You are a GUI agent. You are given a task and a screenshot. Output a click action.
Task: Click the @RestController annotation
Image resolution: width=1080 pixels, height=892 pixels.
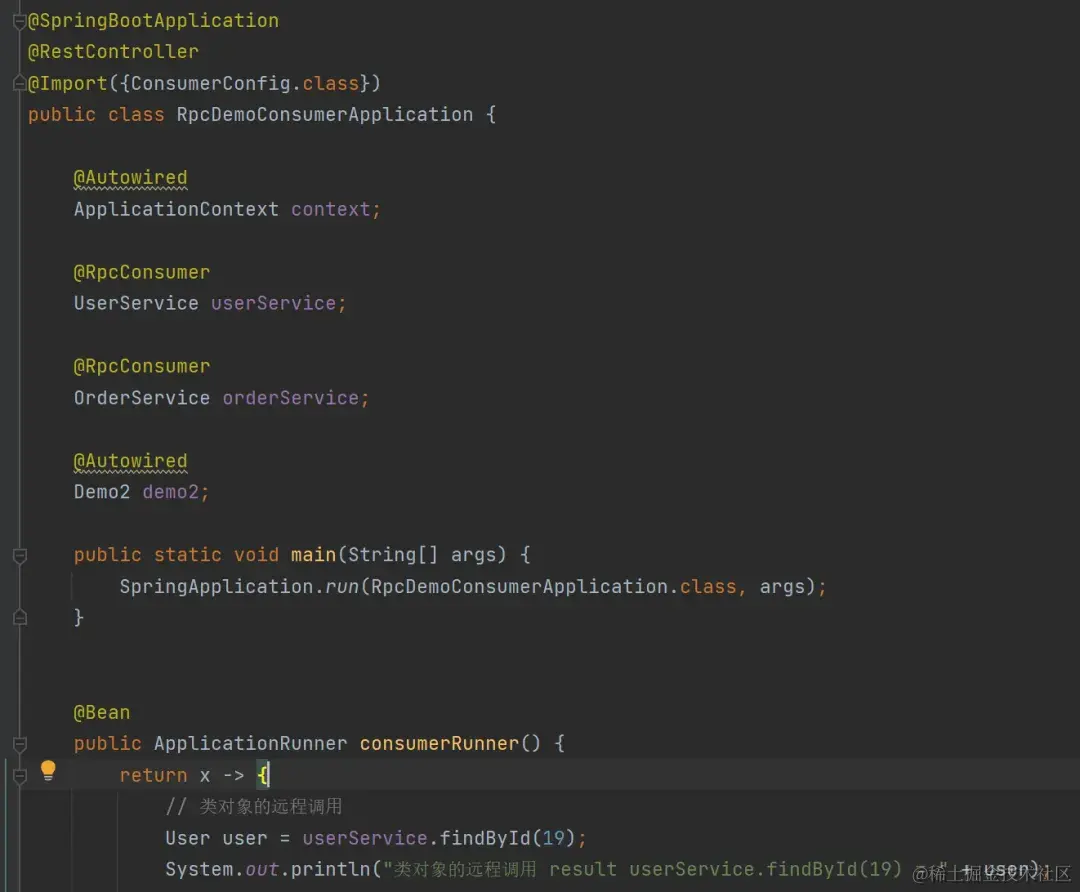point(113,52)
